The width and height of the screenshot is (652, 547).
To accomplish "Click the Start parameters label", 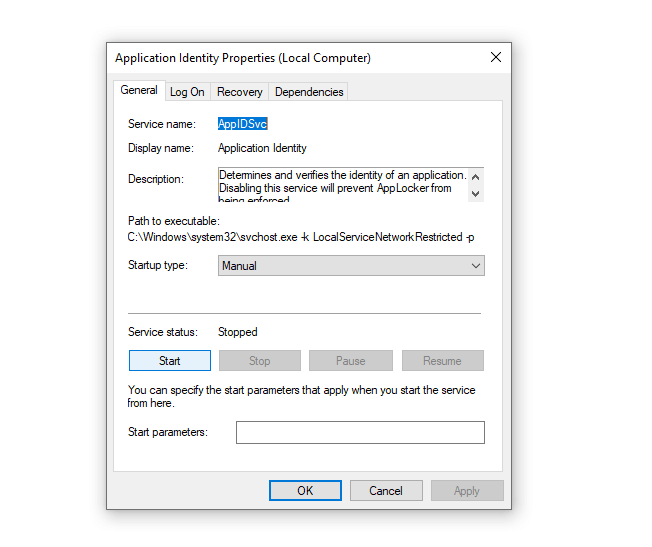I will tap(168, 432).
